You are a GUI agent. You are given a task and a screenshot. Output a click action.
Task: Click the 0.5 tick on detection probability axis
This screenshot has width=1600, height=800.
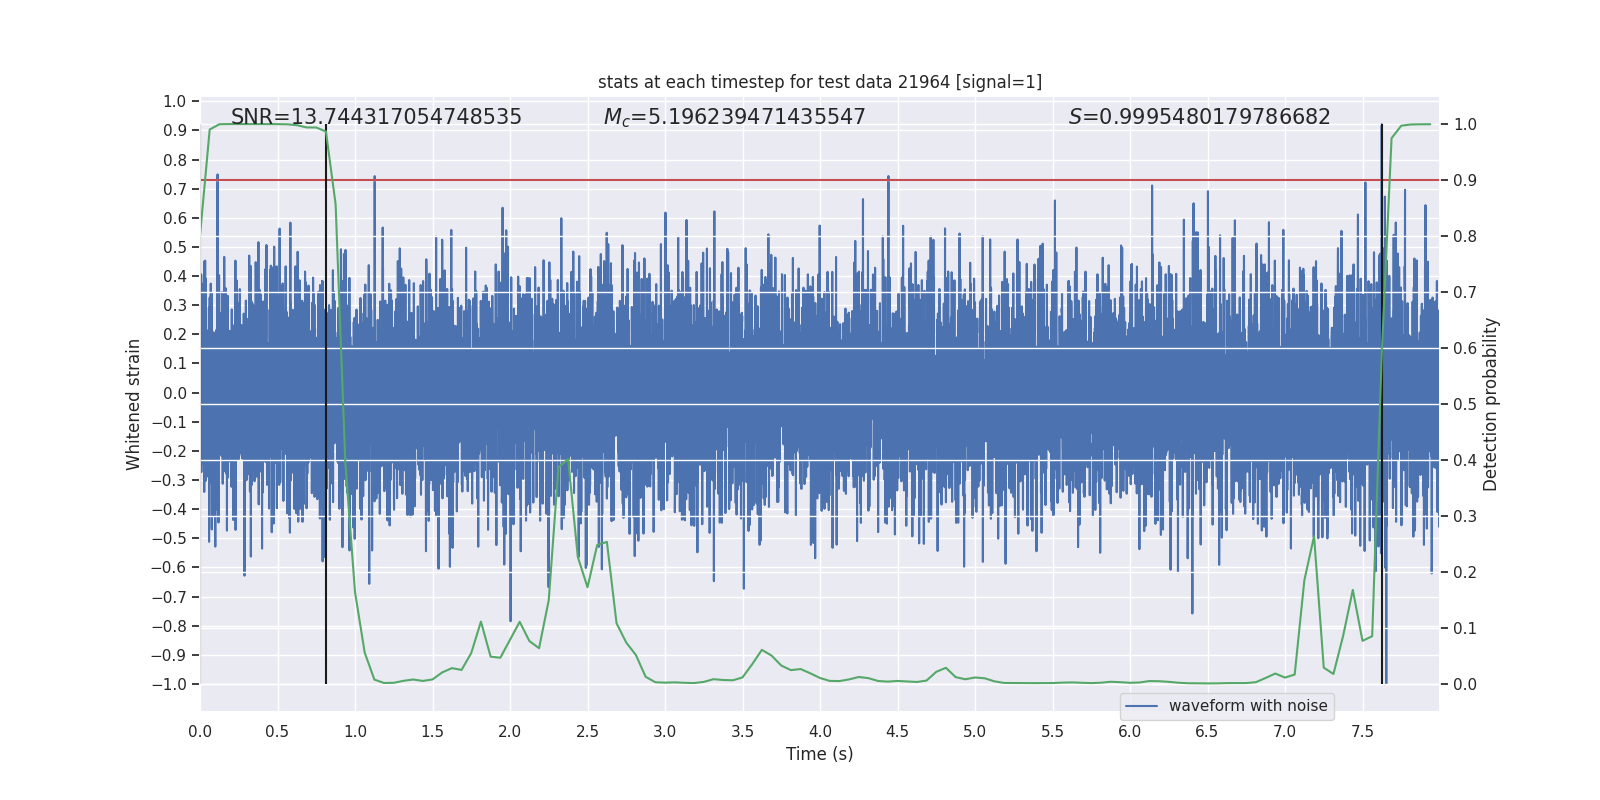click(x=1464, y=404)
